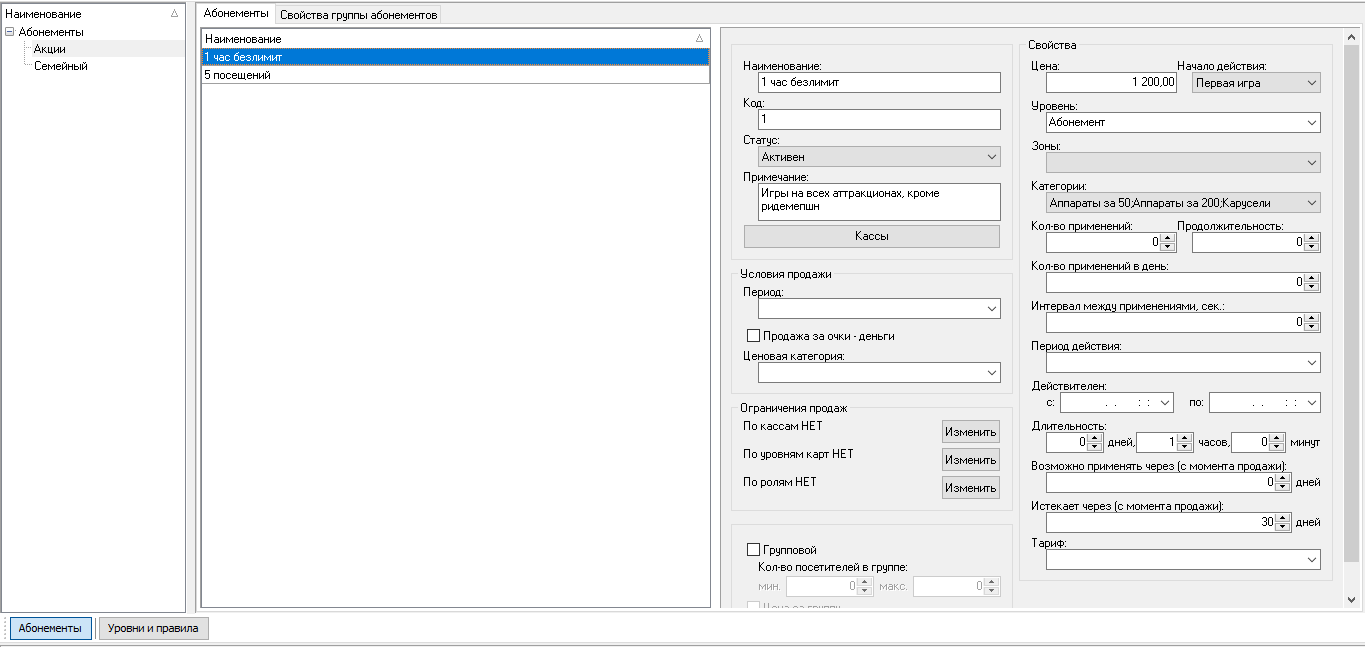Open the Период действия dropdown
Viewport: 1365px width, 647px height.
tap(1183, 362)
